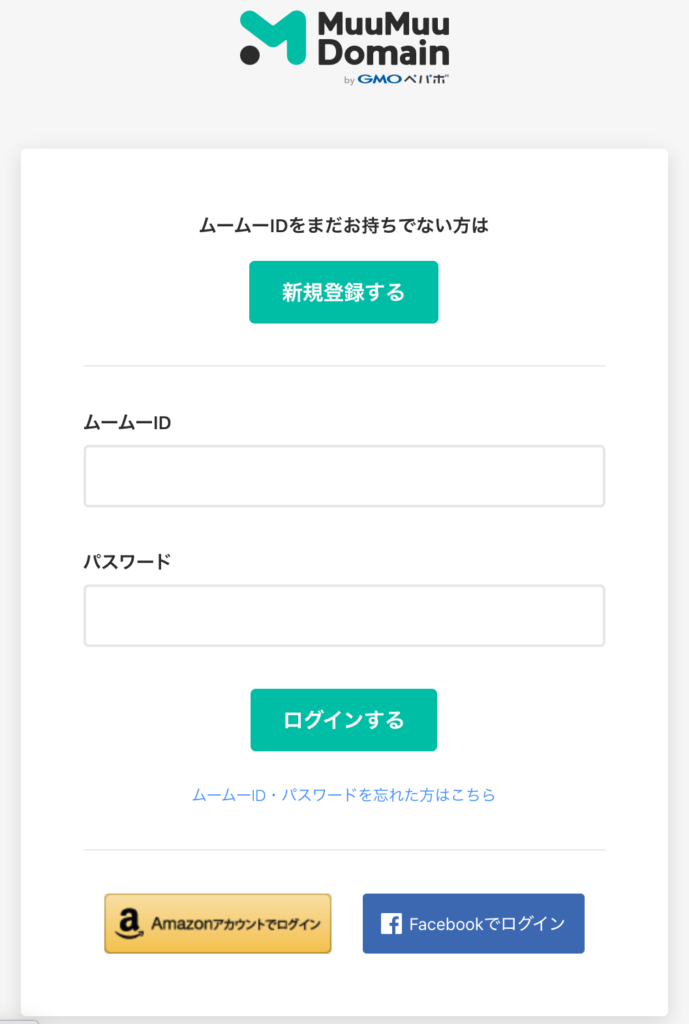Click the GMOペパボ logo under the header
Image resolution: width=689 pixels, height=1024 pixels.
(403, 80)
